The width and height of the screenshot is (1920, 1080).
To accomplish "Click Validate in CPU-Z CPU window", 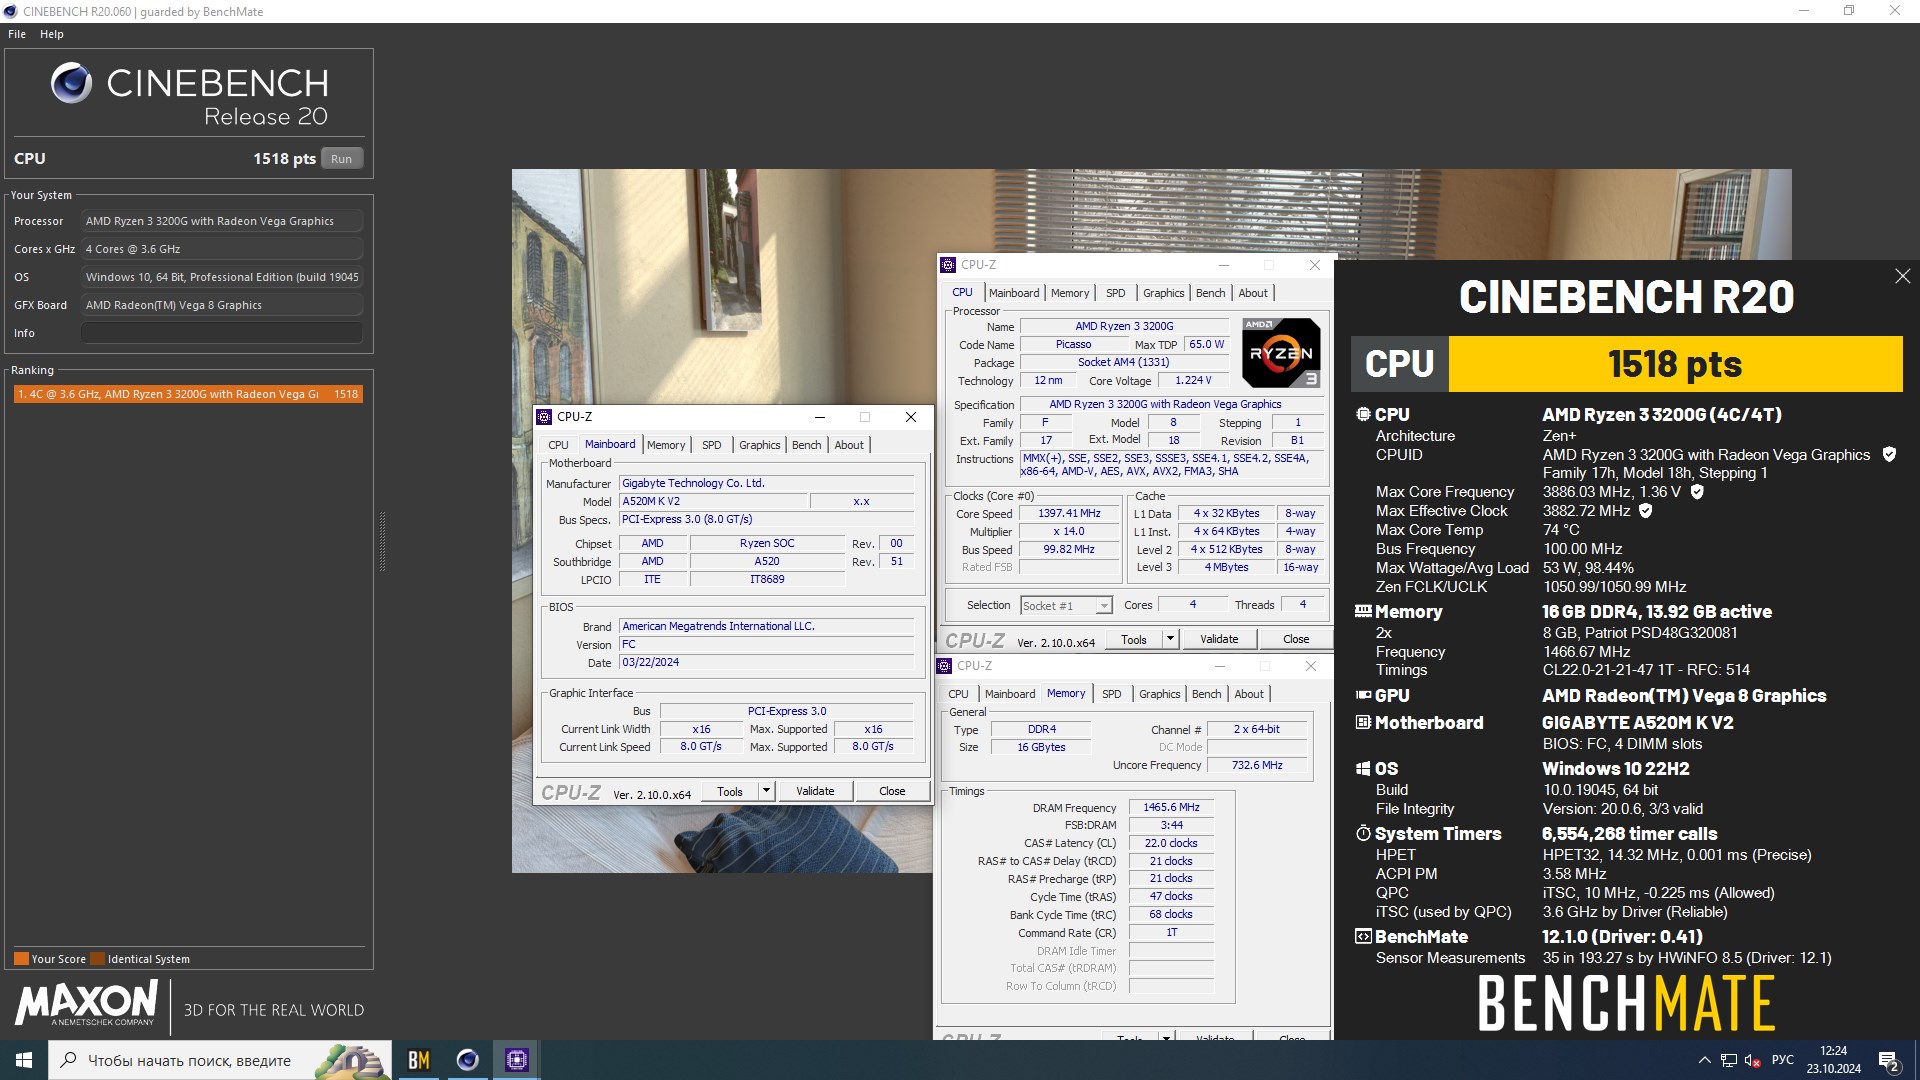I will (x=1219, y=639).
